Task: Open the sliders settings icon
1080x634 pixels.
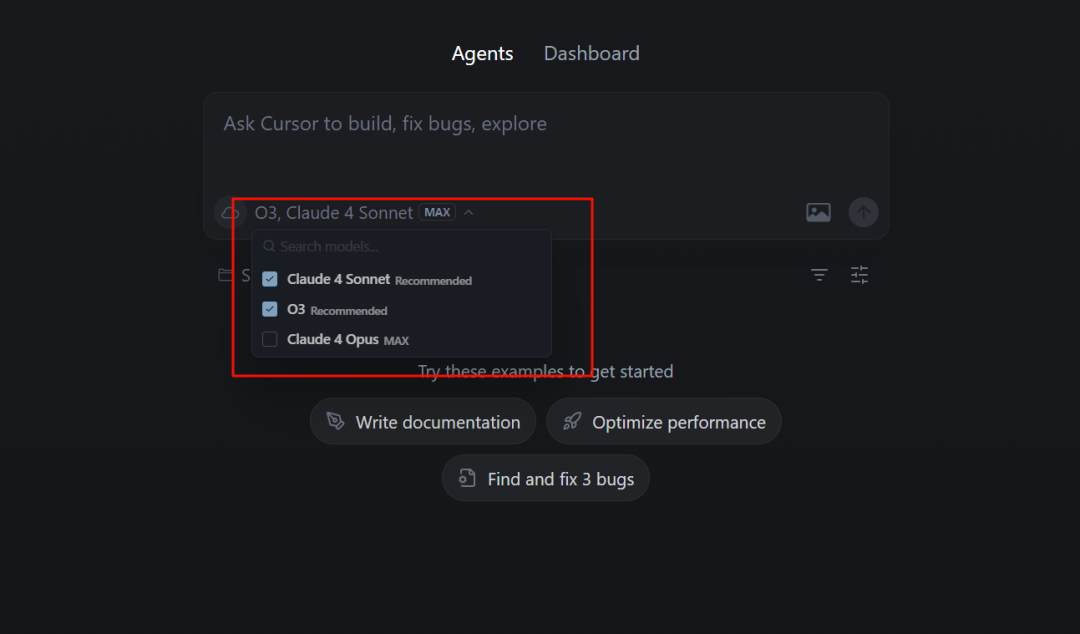Action: tap(860, 275)
